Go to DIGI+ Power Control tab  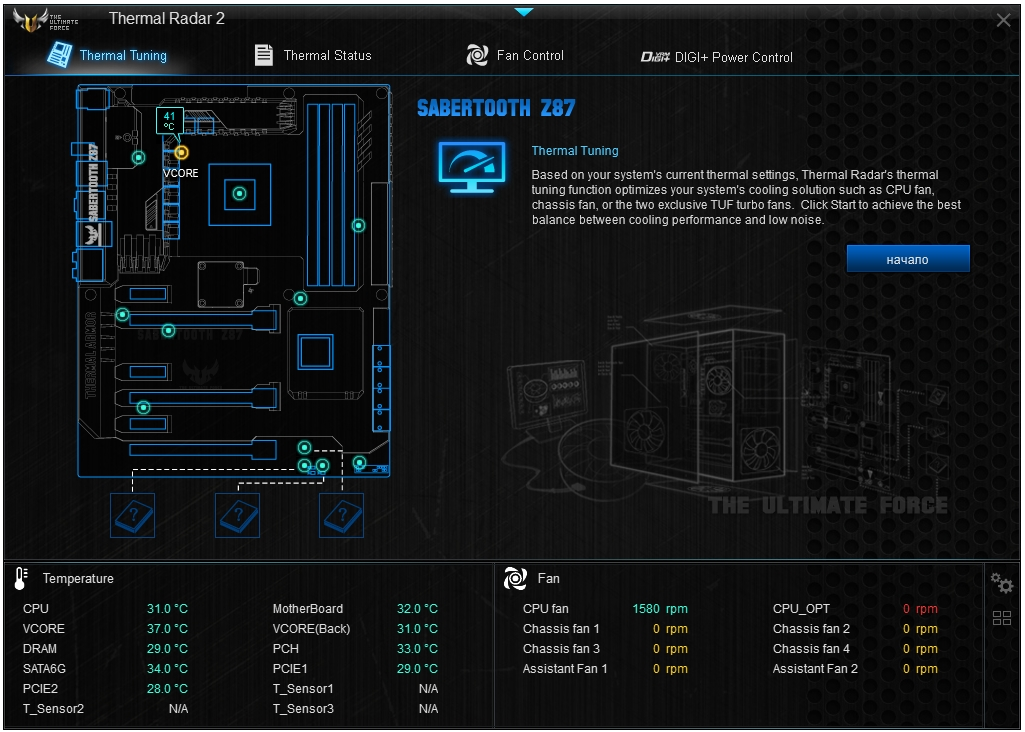point(717,58)
